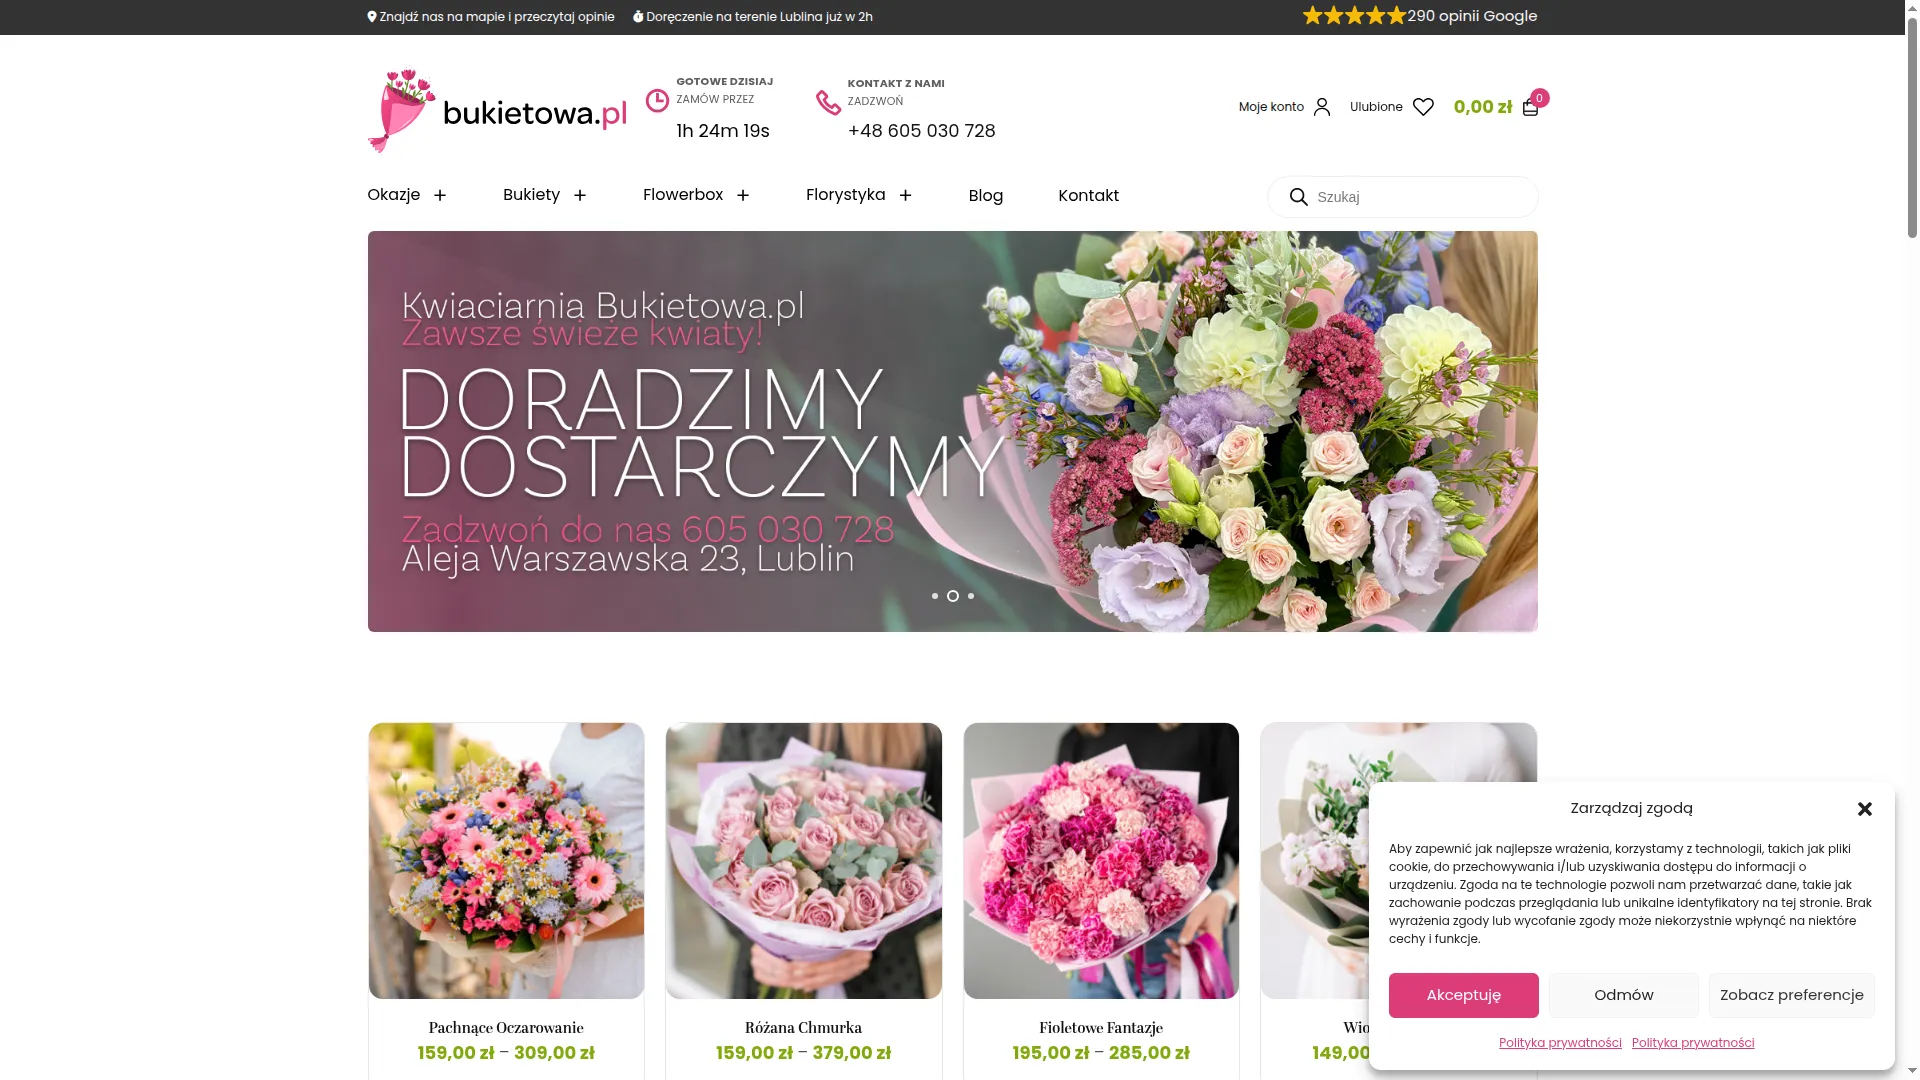This screenshot has height=1080, width=1920.
Task: Open the Okazje menu item
Action: [394, 195]
